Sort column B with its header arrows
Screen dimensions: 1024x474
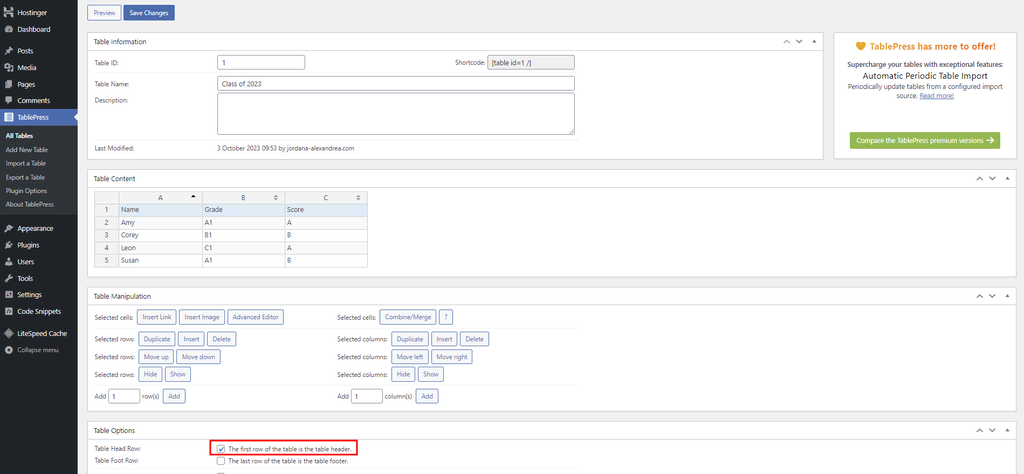[x=276, y=197]
